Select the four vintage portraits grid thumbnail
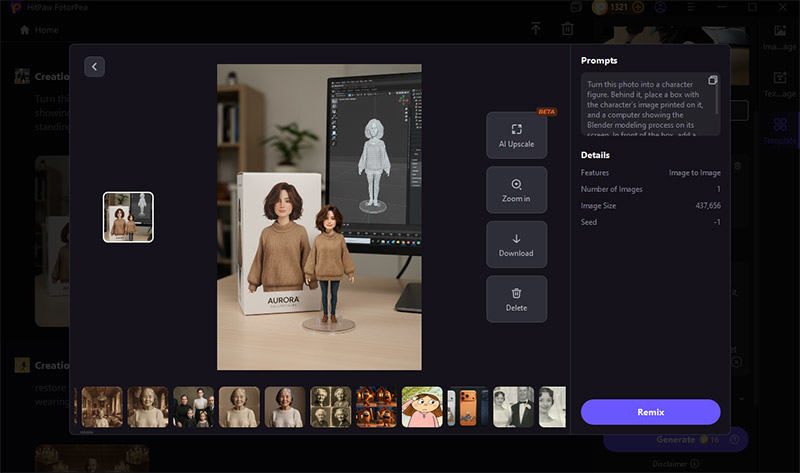Viewport: 800px width, 473px height. (331, 407)
